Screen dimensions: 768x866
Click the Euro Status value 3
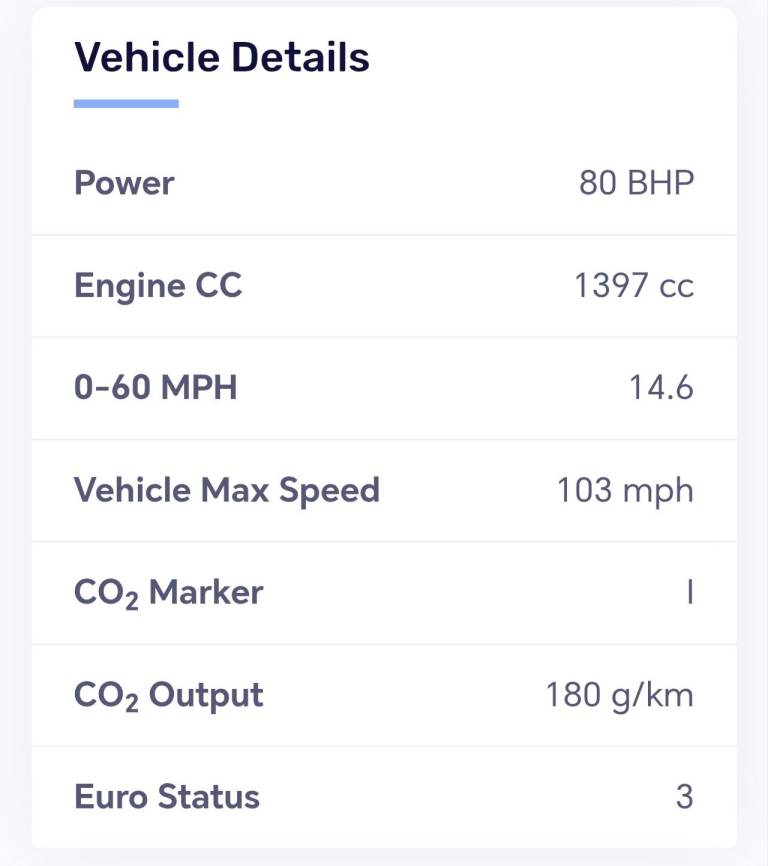coord(684,797)
